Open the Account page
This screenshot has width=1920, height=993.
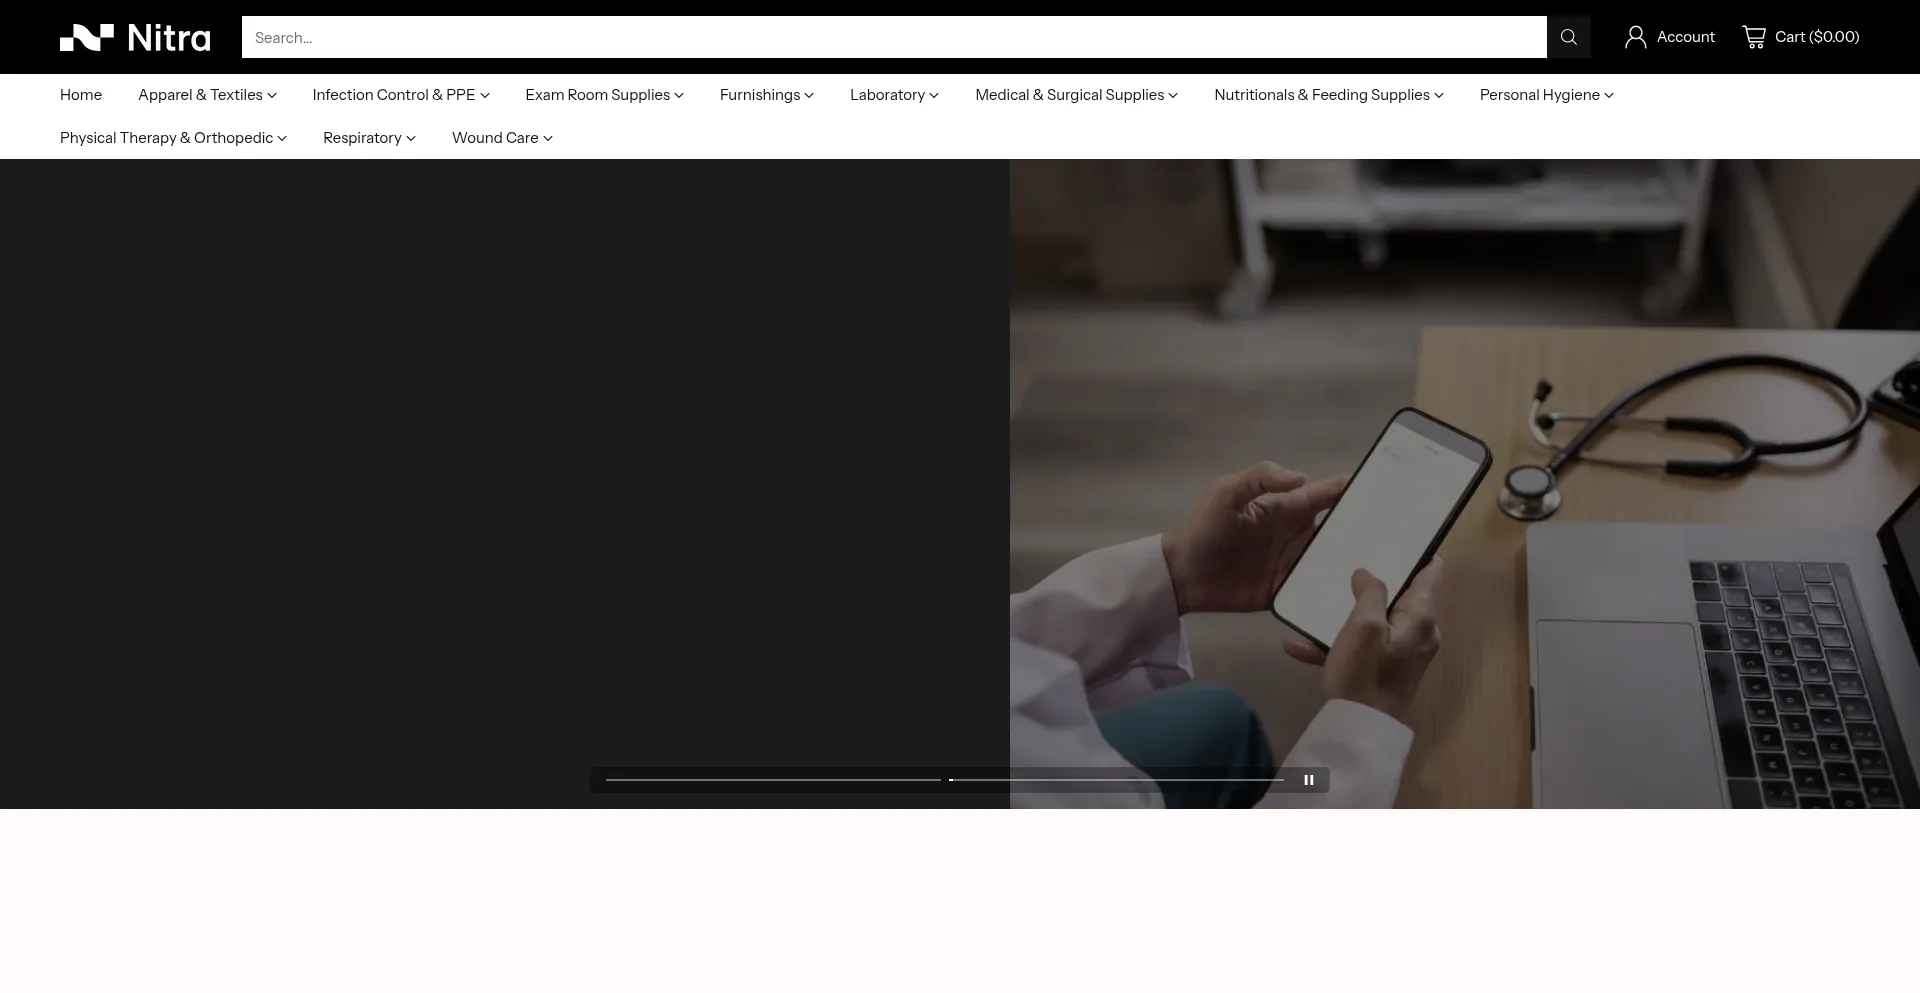pos(1669,37)
